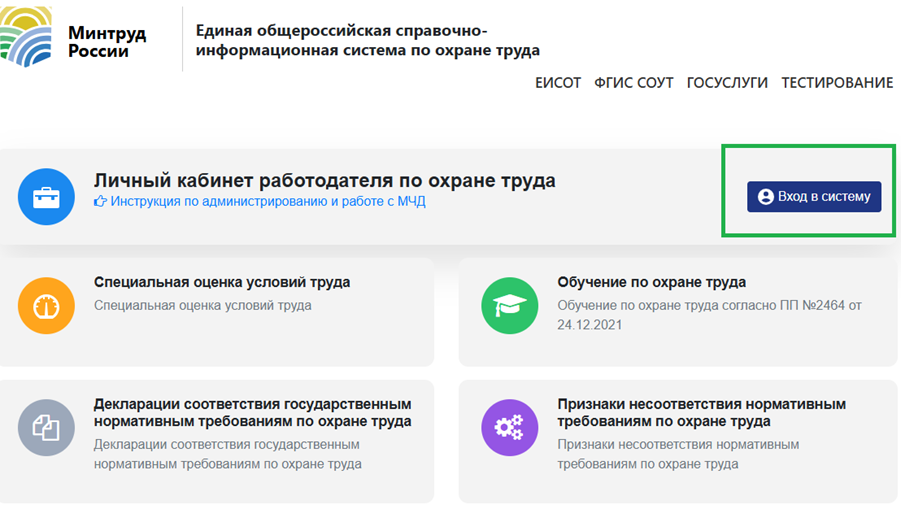The width and height of the screenshot is (901, 509).
Task: Open the ТЕСТИРОВАНИЕ menu item
Action: click(837, 83)
